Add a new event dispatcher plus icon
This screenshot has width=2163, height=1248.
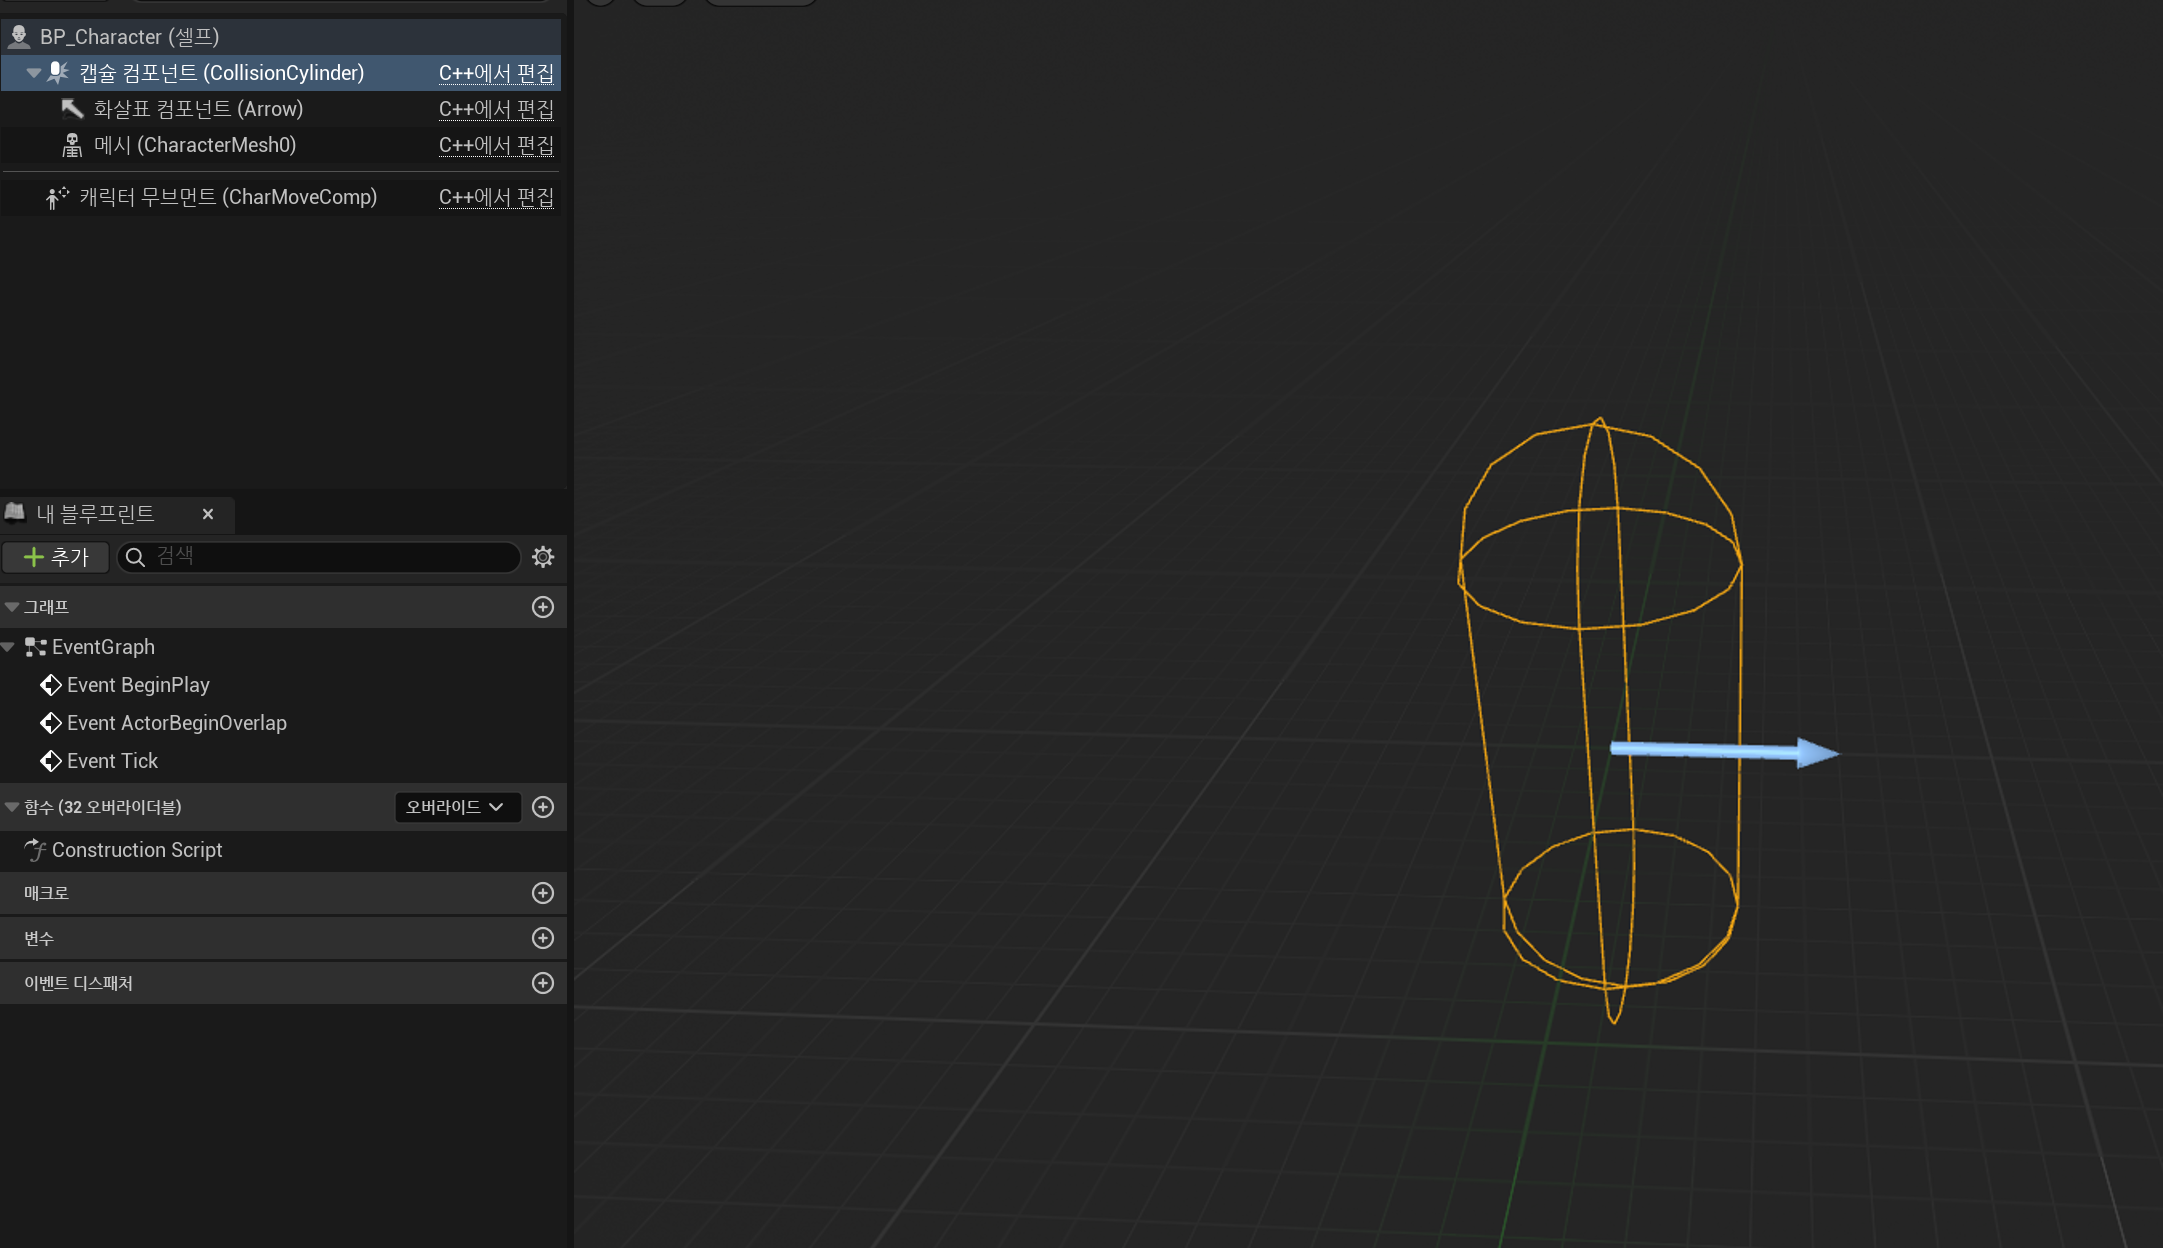click(x=543, y=983)
